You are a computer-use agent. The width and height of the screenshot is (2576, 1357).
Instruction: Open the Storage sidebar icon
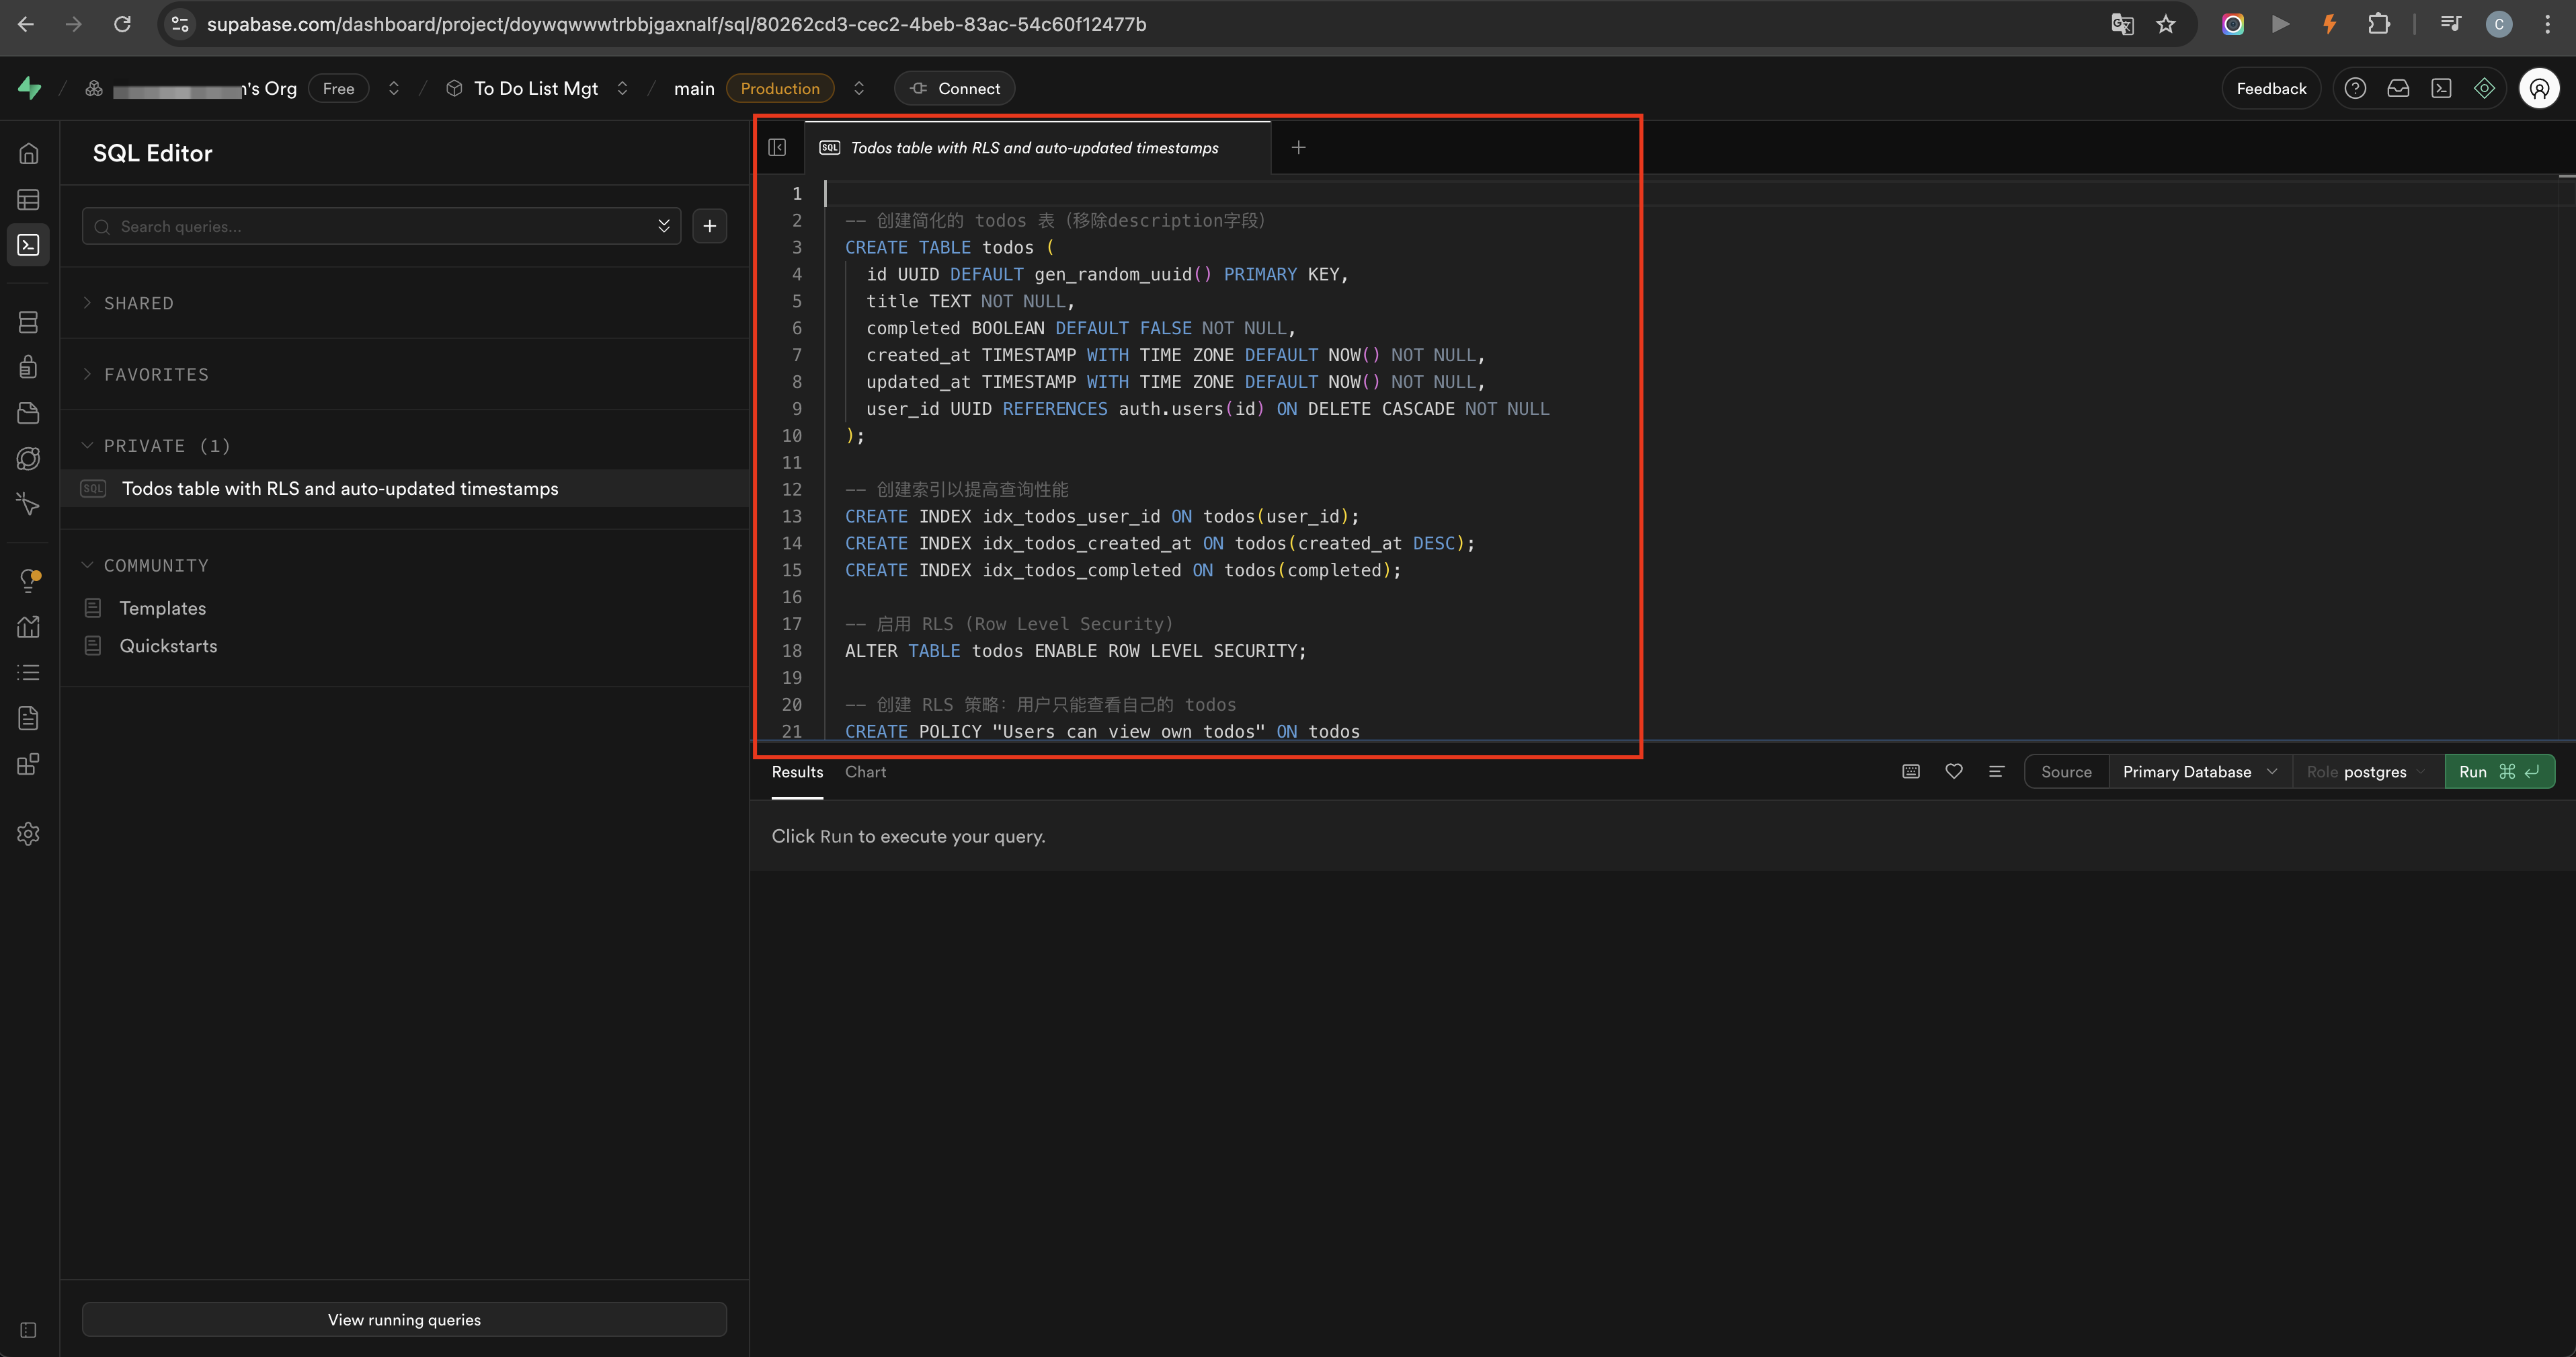pos(29,413)
